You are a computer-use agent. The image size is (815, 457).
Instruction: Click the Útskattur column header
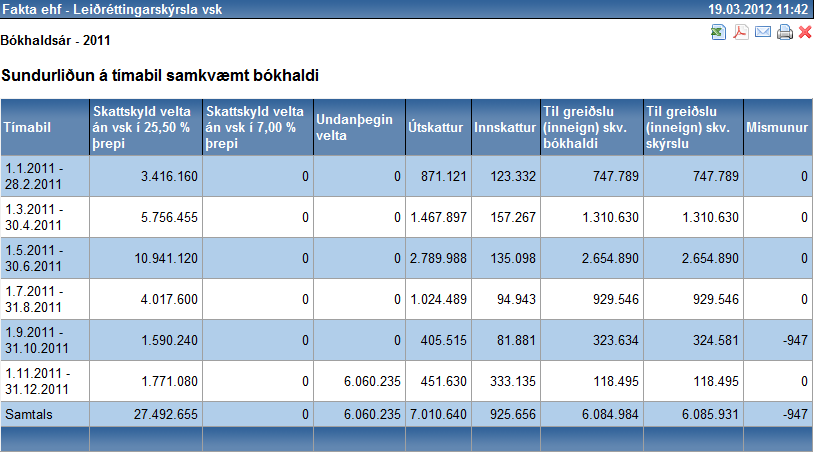(x=433, y=128)
